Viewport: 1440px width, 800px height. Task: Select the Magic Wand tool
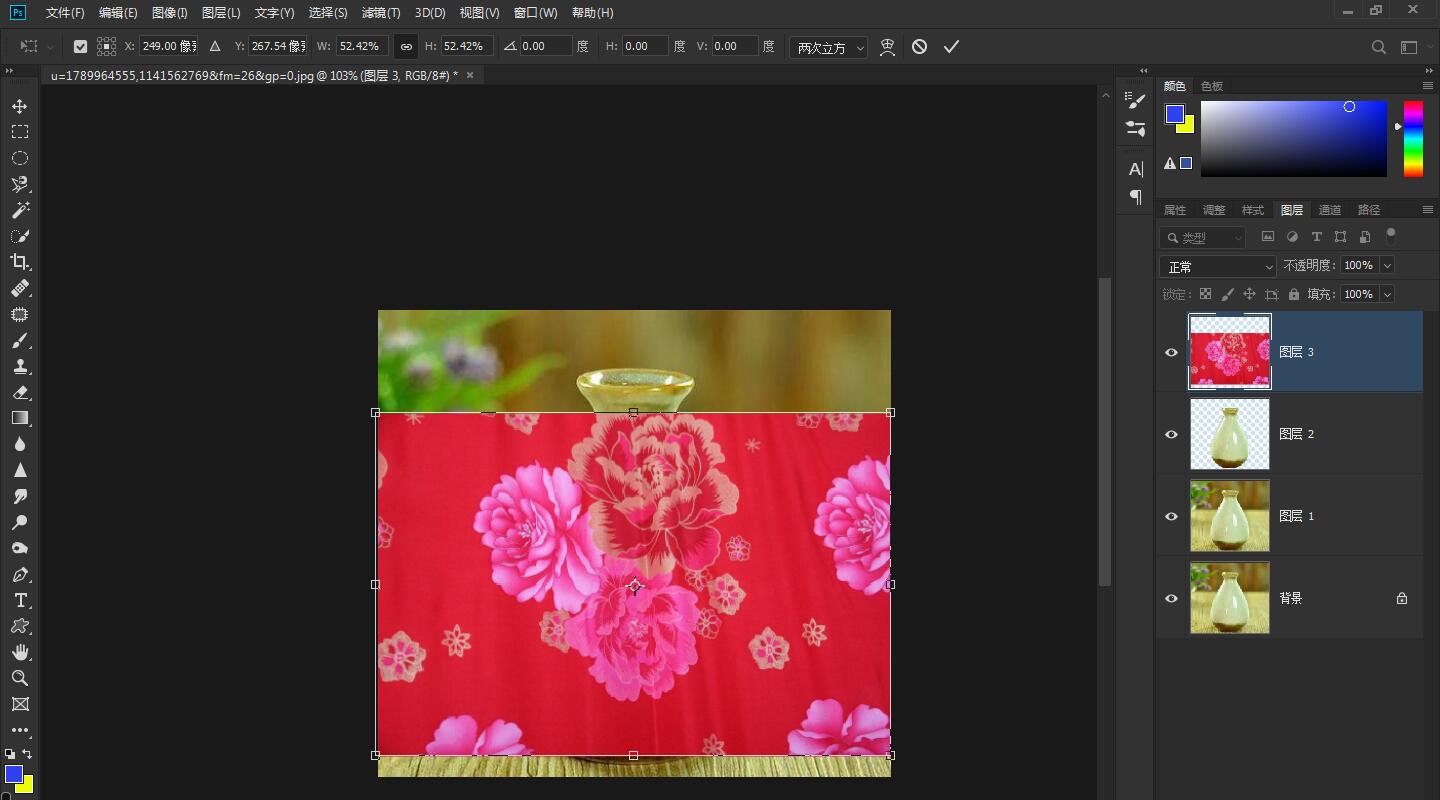[x=19, y=210]
